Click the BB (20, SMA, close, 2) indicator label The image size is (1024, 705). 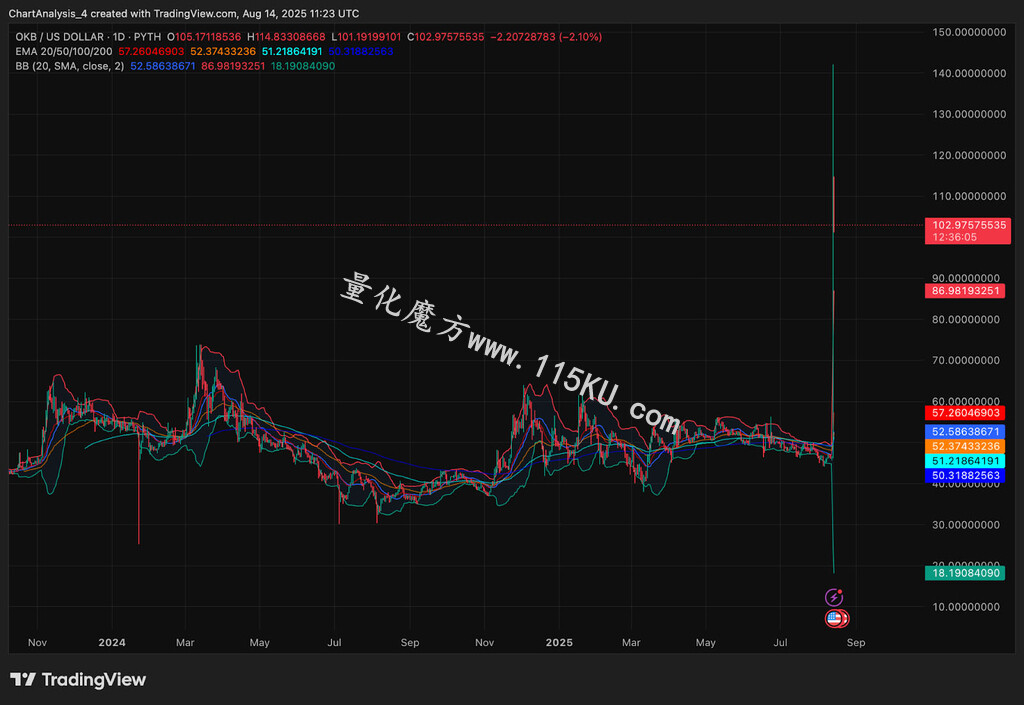coord(70,66)
